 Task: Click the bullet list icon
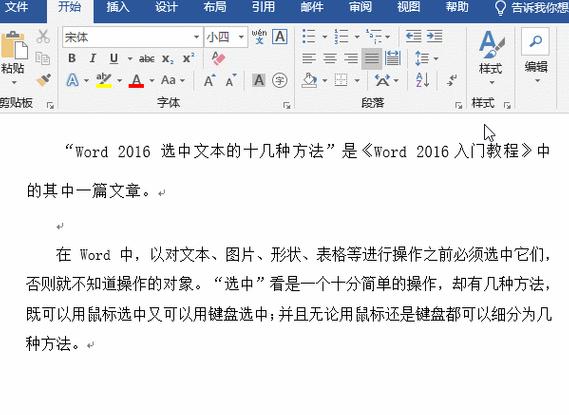pyautogui.click(x=309, y=37)
